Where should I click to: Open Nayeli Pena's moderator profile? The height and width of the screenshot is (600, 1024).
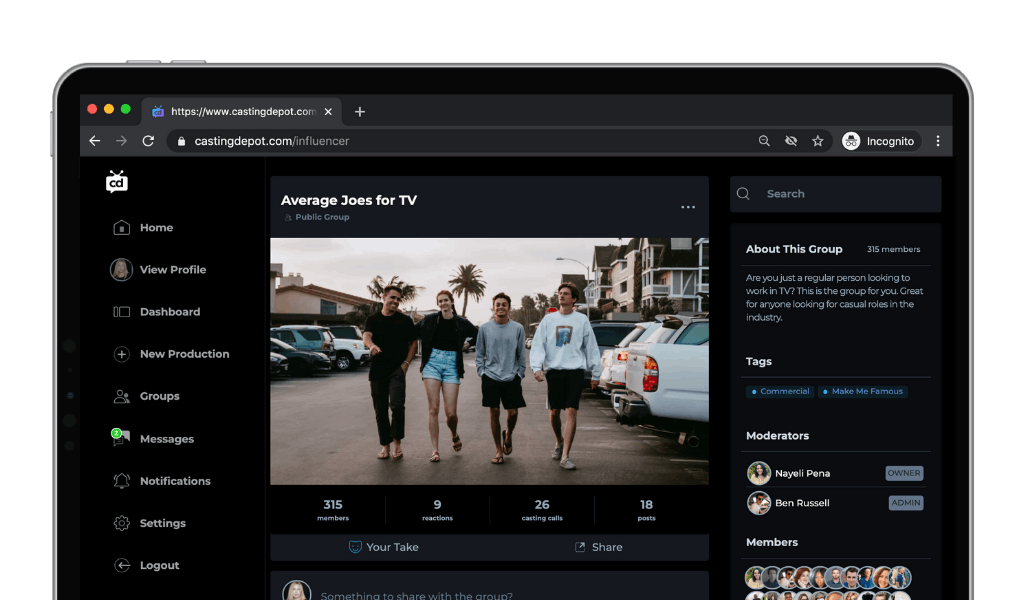click(x=802, y=473)
